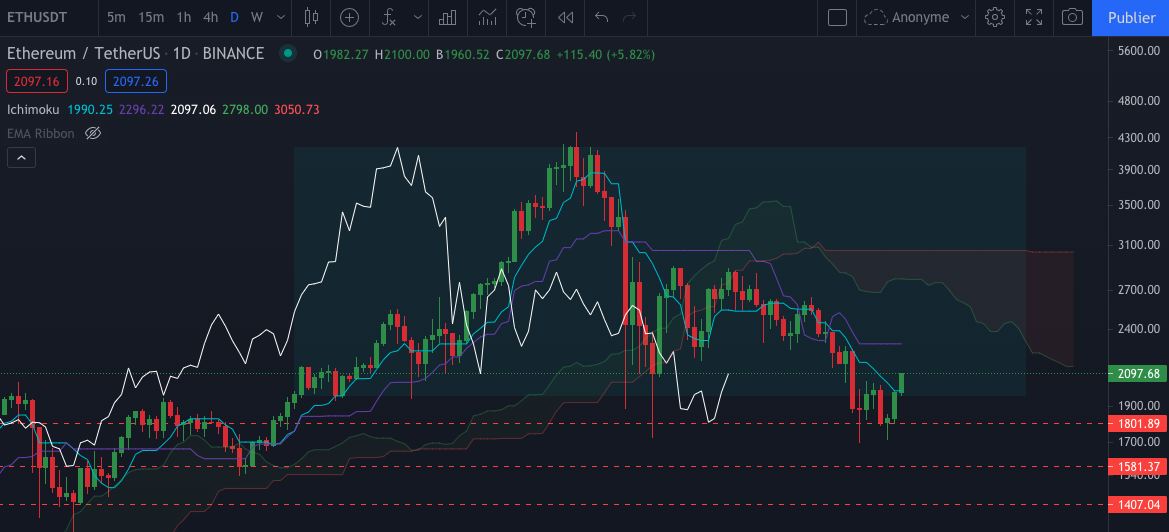Click the 4300.00 price scale label
Screen dimensions: 1169x532
pyautogui.click(x=1141, y=137)
